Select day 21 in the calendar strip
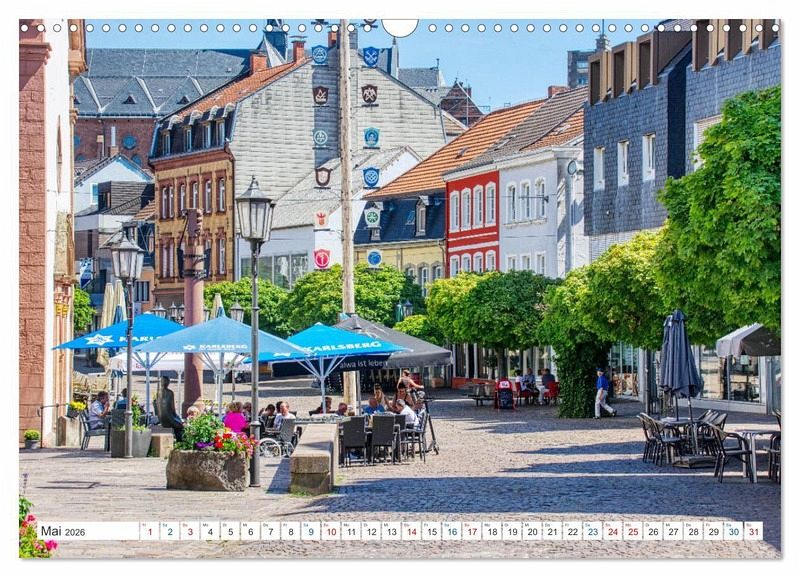The height and width of the screenshot is (577, 800). pos(553,531)
